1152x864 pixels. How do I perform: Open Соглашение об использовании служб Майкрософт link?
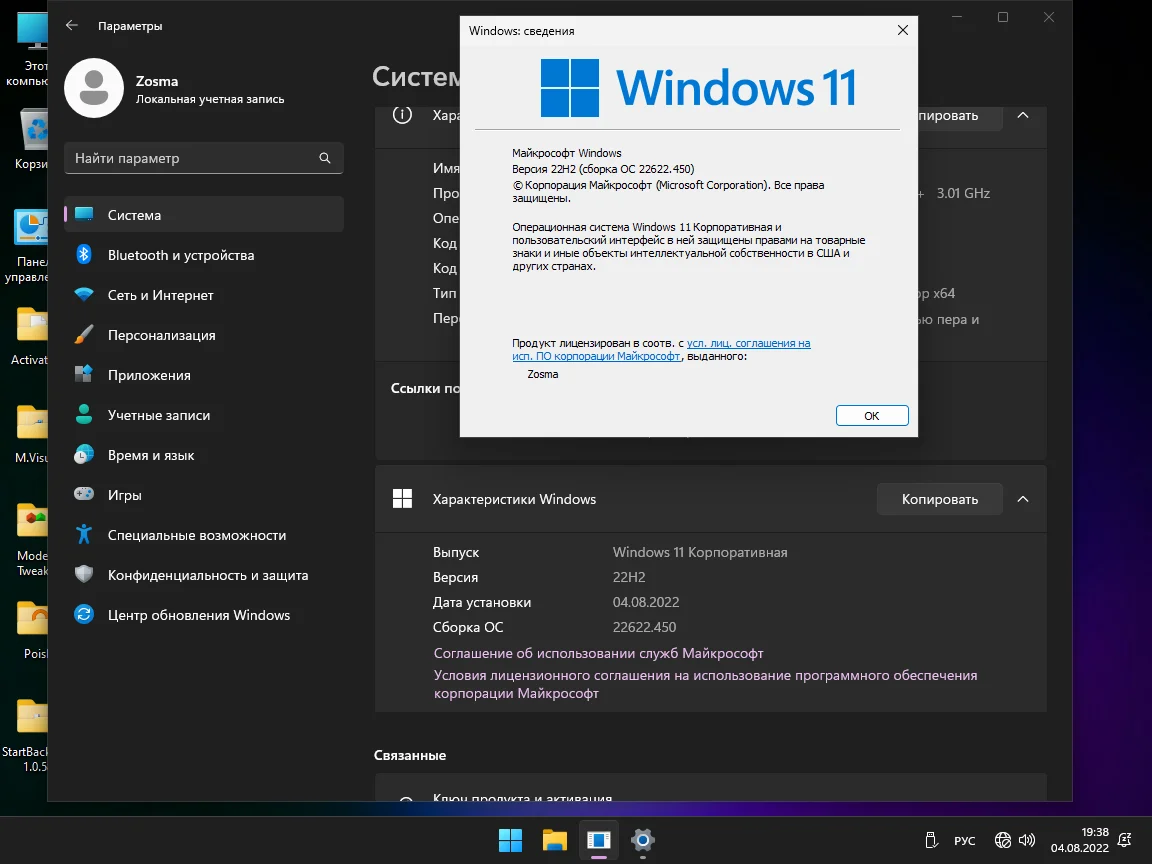598,653
